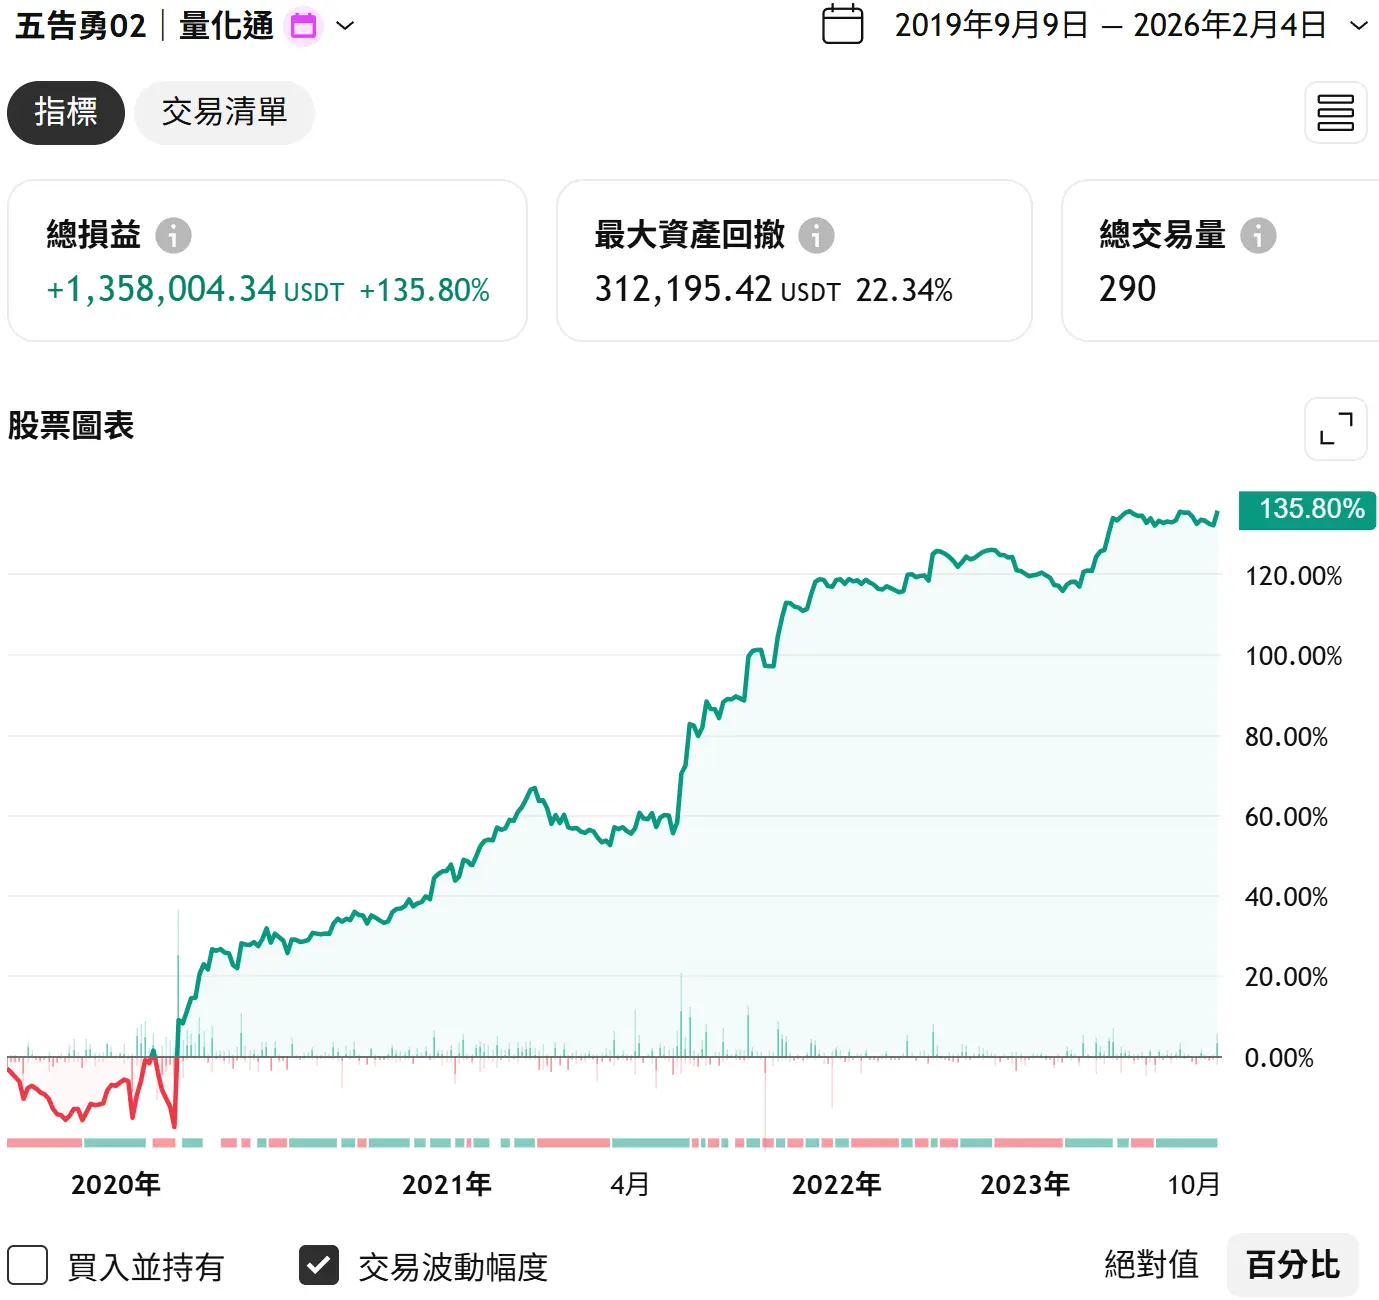Enable the 買入並持有 checkbox
This screenshot has width=1379, height=1300.
click(x=28, y=1265)
